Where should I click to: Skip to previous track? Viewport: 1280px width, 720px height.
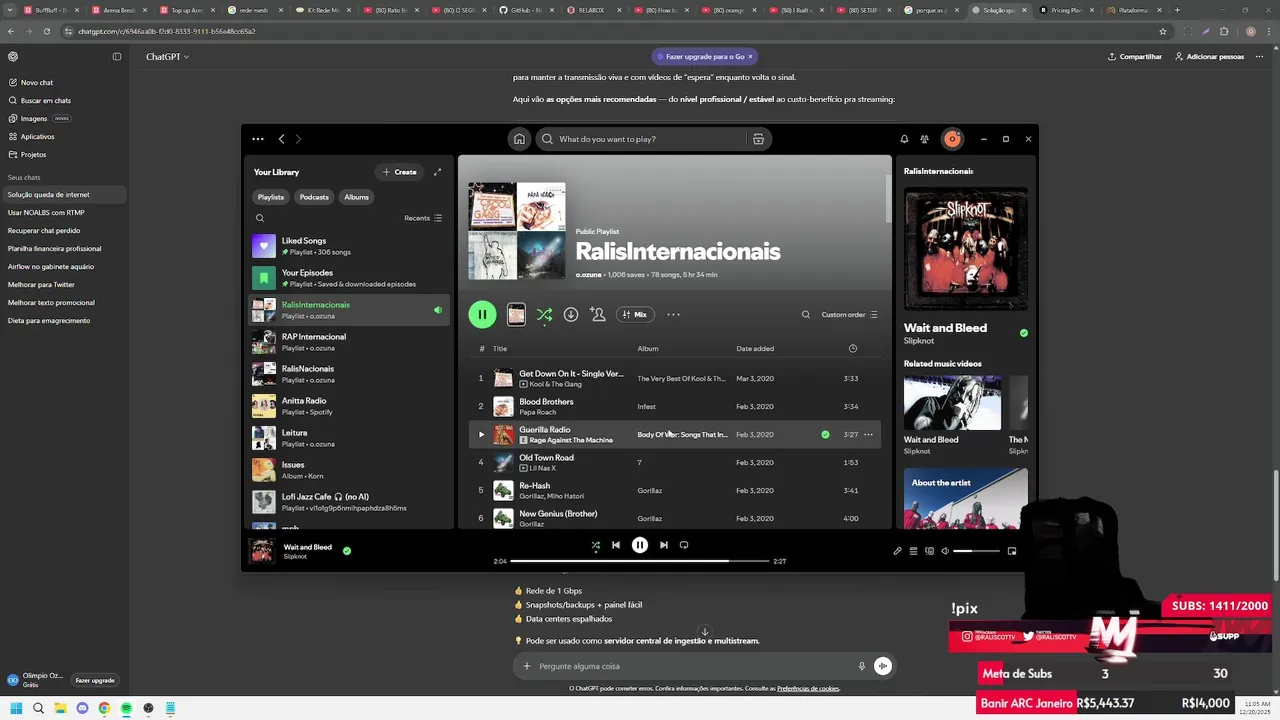click(616, 545)
